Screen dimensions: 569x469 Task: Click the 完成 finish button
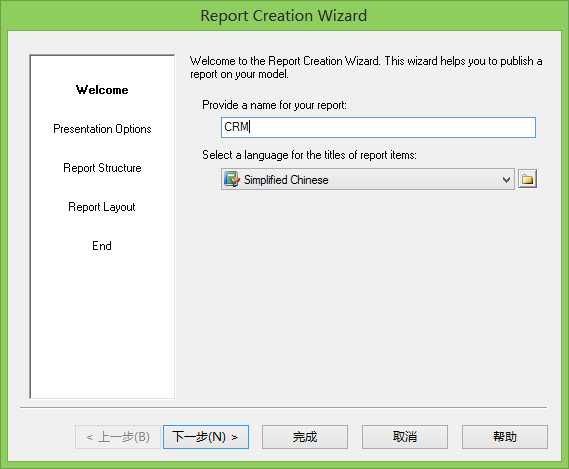click(x=305, y=437)
